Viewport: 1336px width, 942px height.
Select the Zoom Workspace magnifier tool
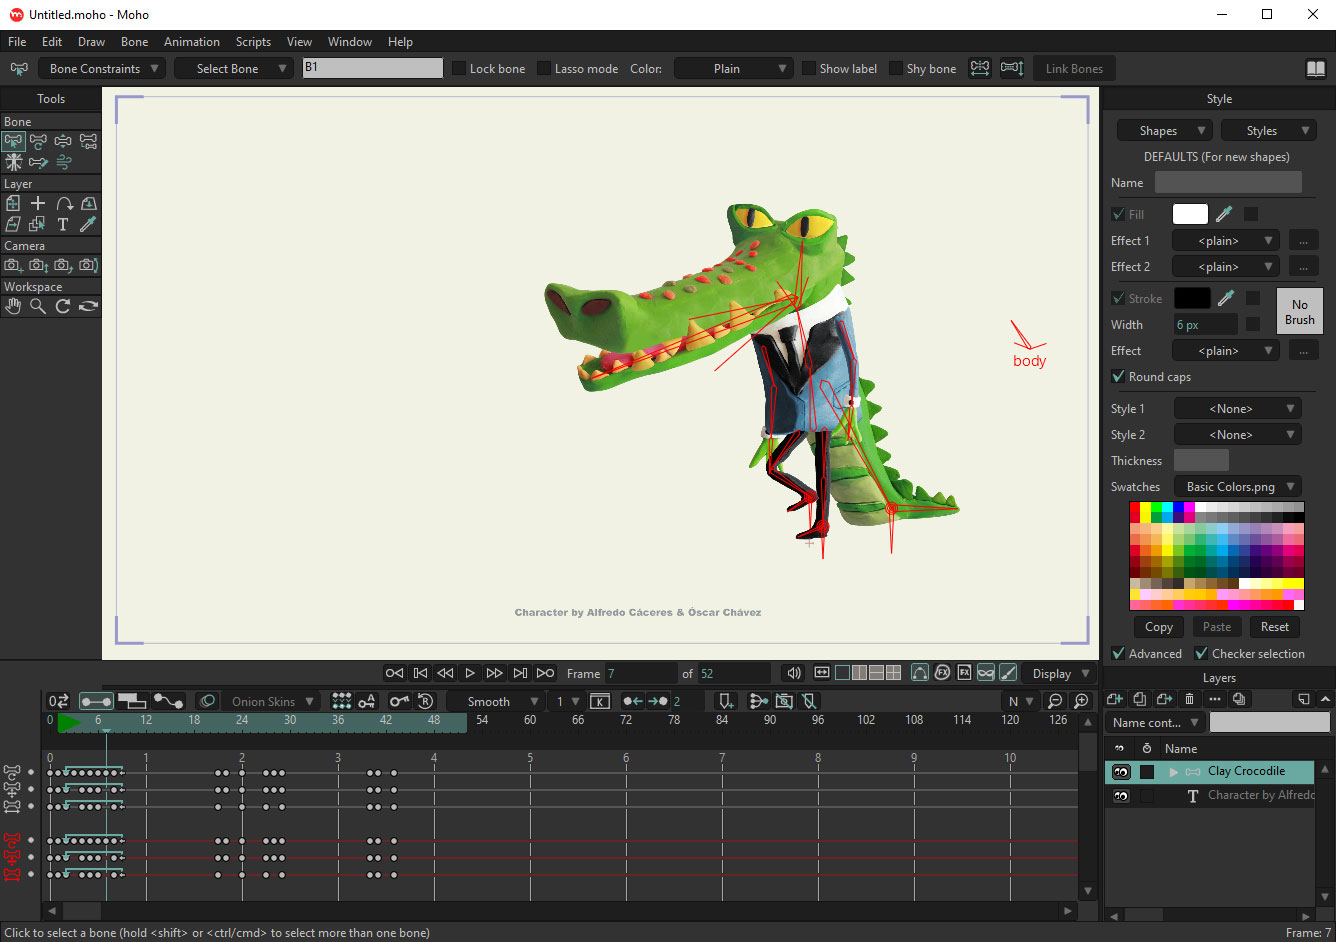38,306
